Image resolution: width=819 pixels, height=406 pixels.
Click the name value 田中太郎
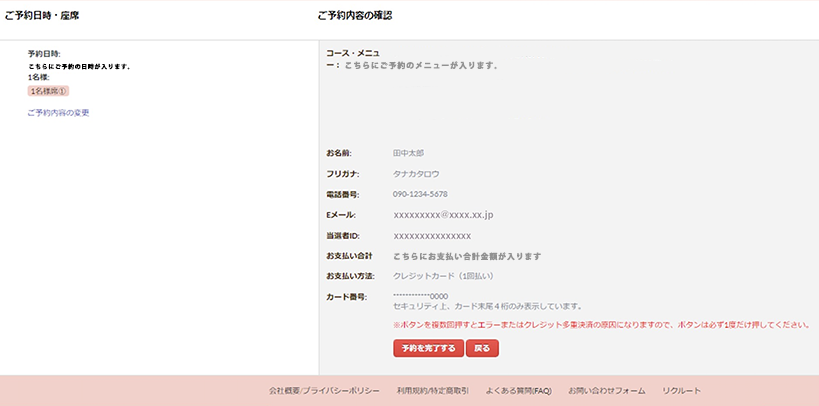pos(408,154)
